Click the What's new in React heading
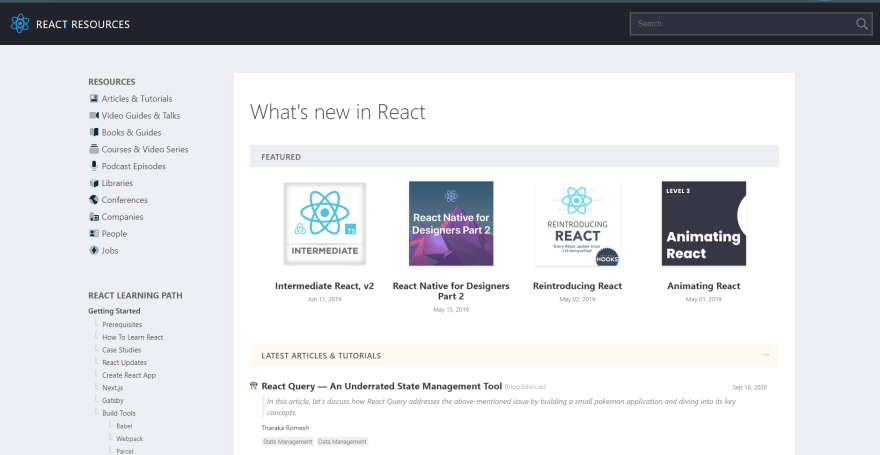 click(338, 112)
